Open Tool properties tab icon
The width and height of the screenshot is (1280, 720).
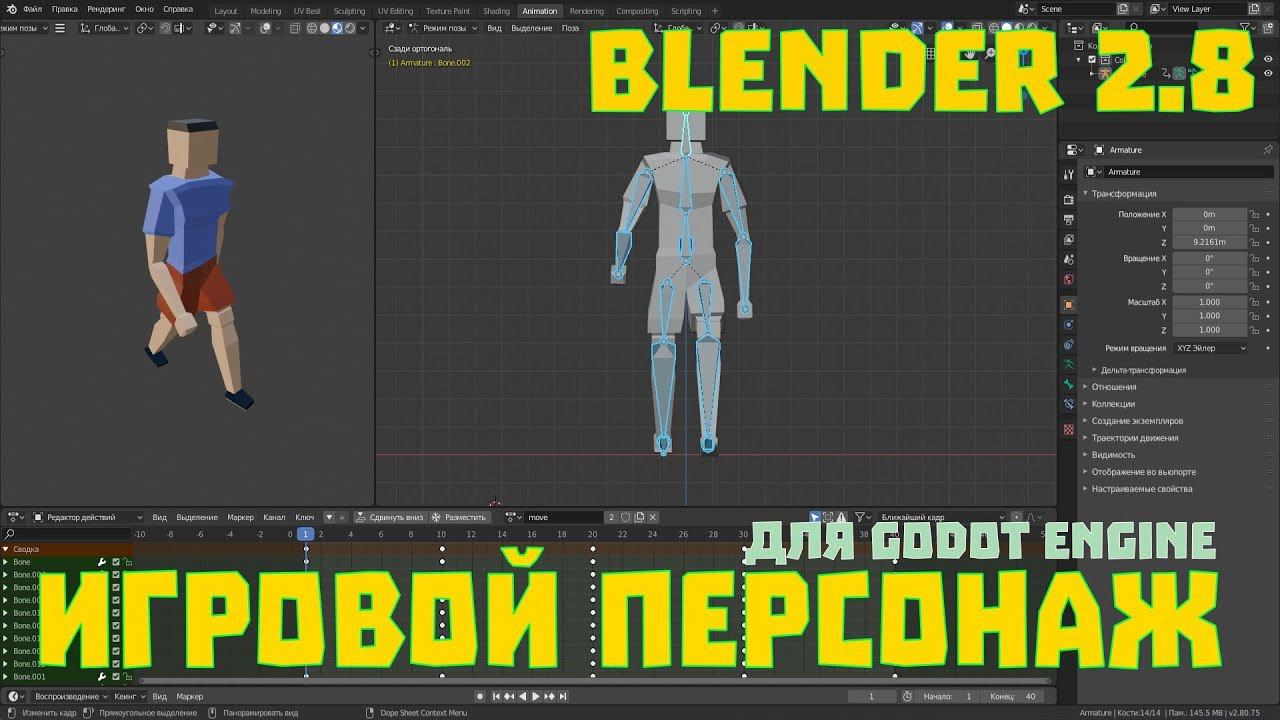click(x=1069, y=174)
